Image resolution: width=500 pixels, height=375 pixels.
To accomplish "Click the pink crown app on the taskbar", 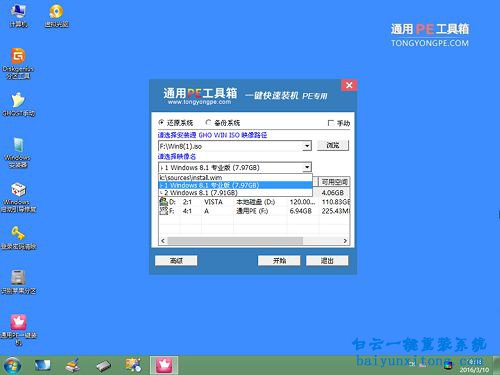I will pyautogui.click(x=164, y=365).
